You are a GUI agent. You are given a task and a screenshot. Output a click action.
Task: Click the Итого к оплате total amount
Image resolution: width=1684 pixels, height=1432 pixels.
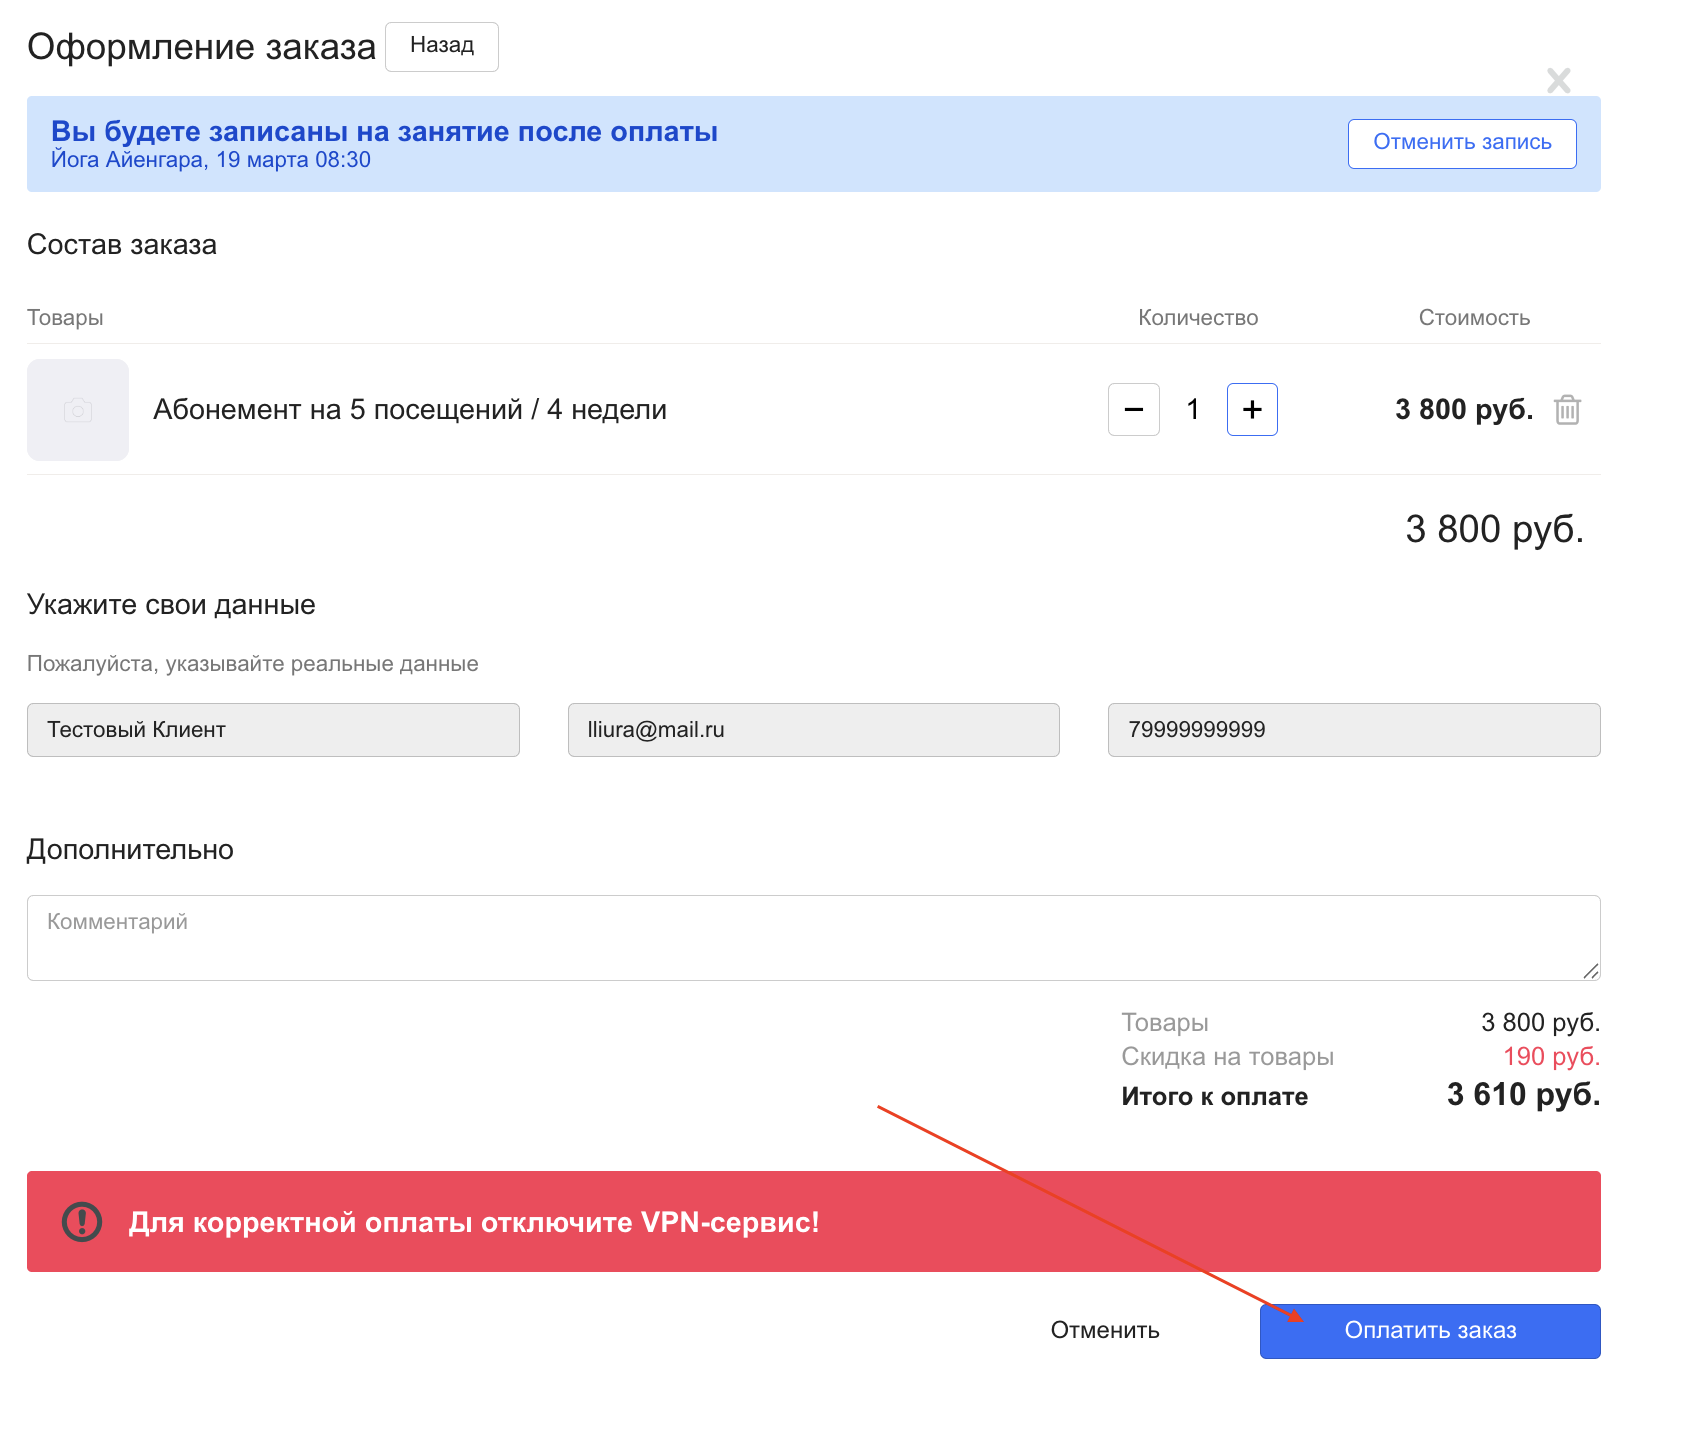[x=1522, y=1095]
